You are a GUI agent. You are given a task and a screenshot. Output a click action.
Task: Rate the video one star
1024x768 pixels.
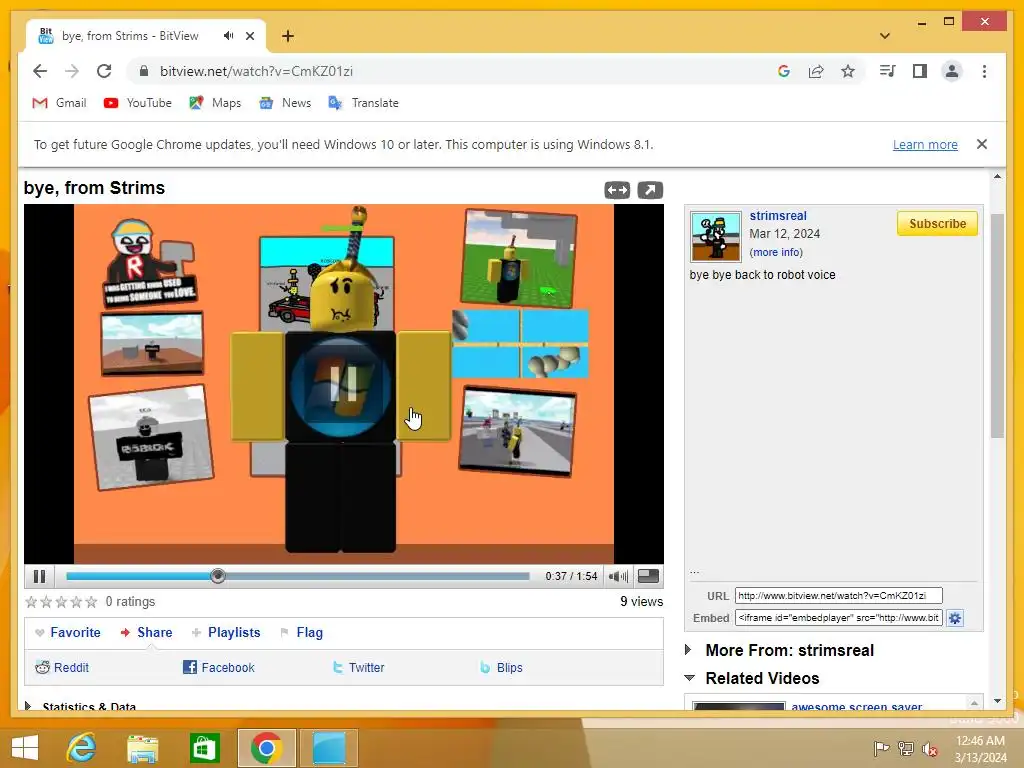pyautogui.click(x=31, y=601)
